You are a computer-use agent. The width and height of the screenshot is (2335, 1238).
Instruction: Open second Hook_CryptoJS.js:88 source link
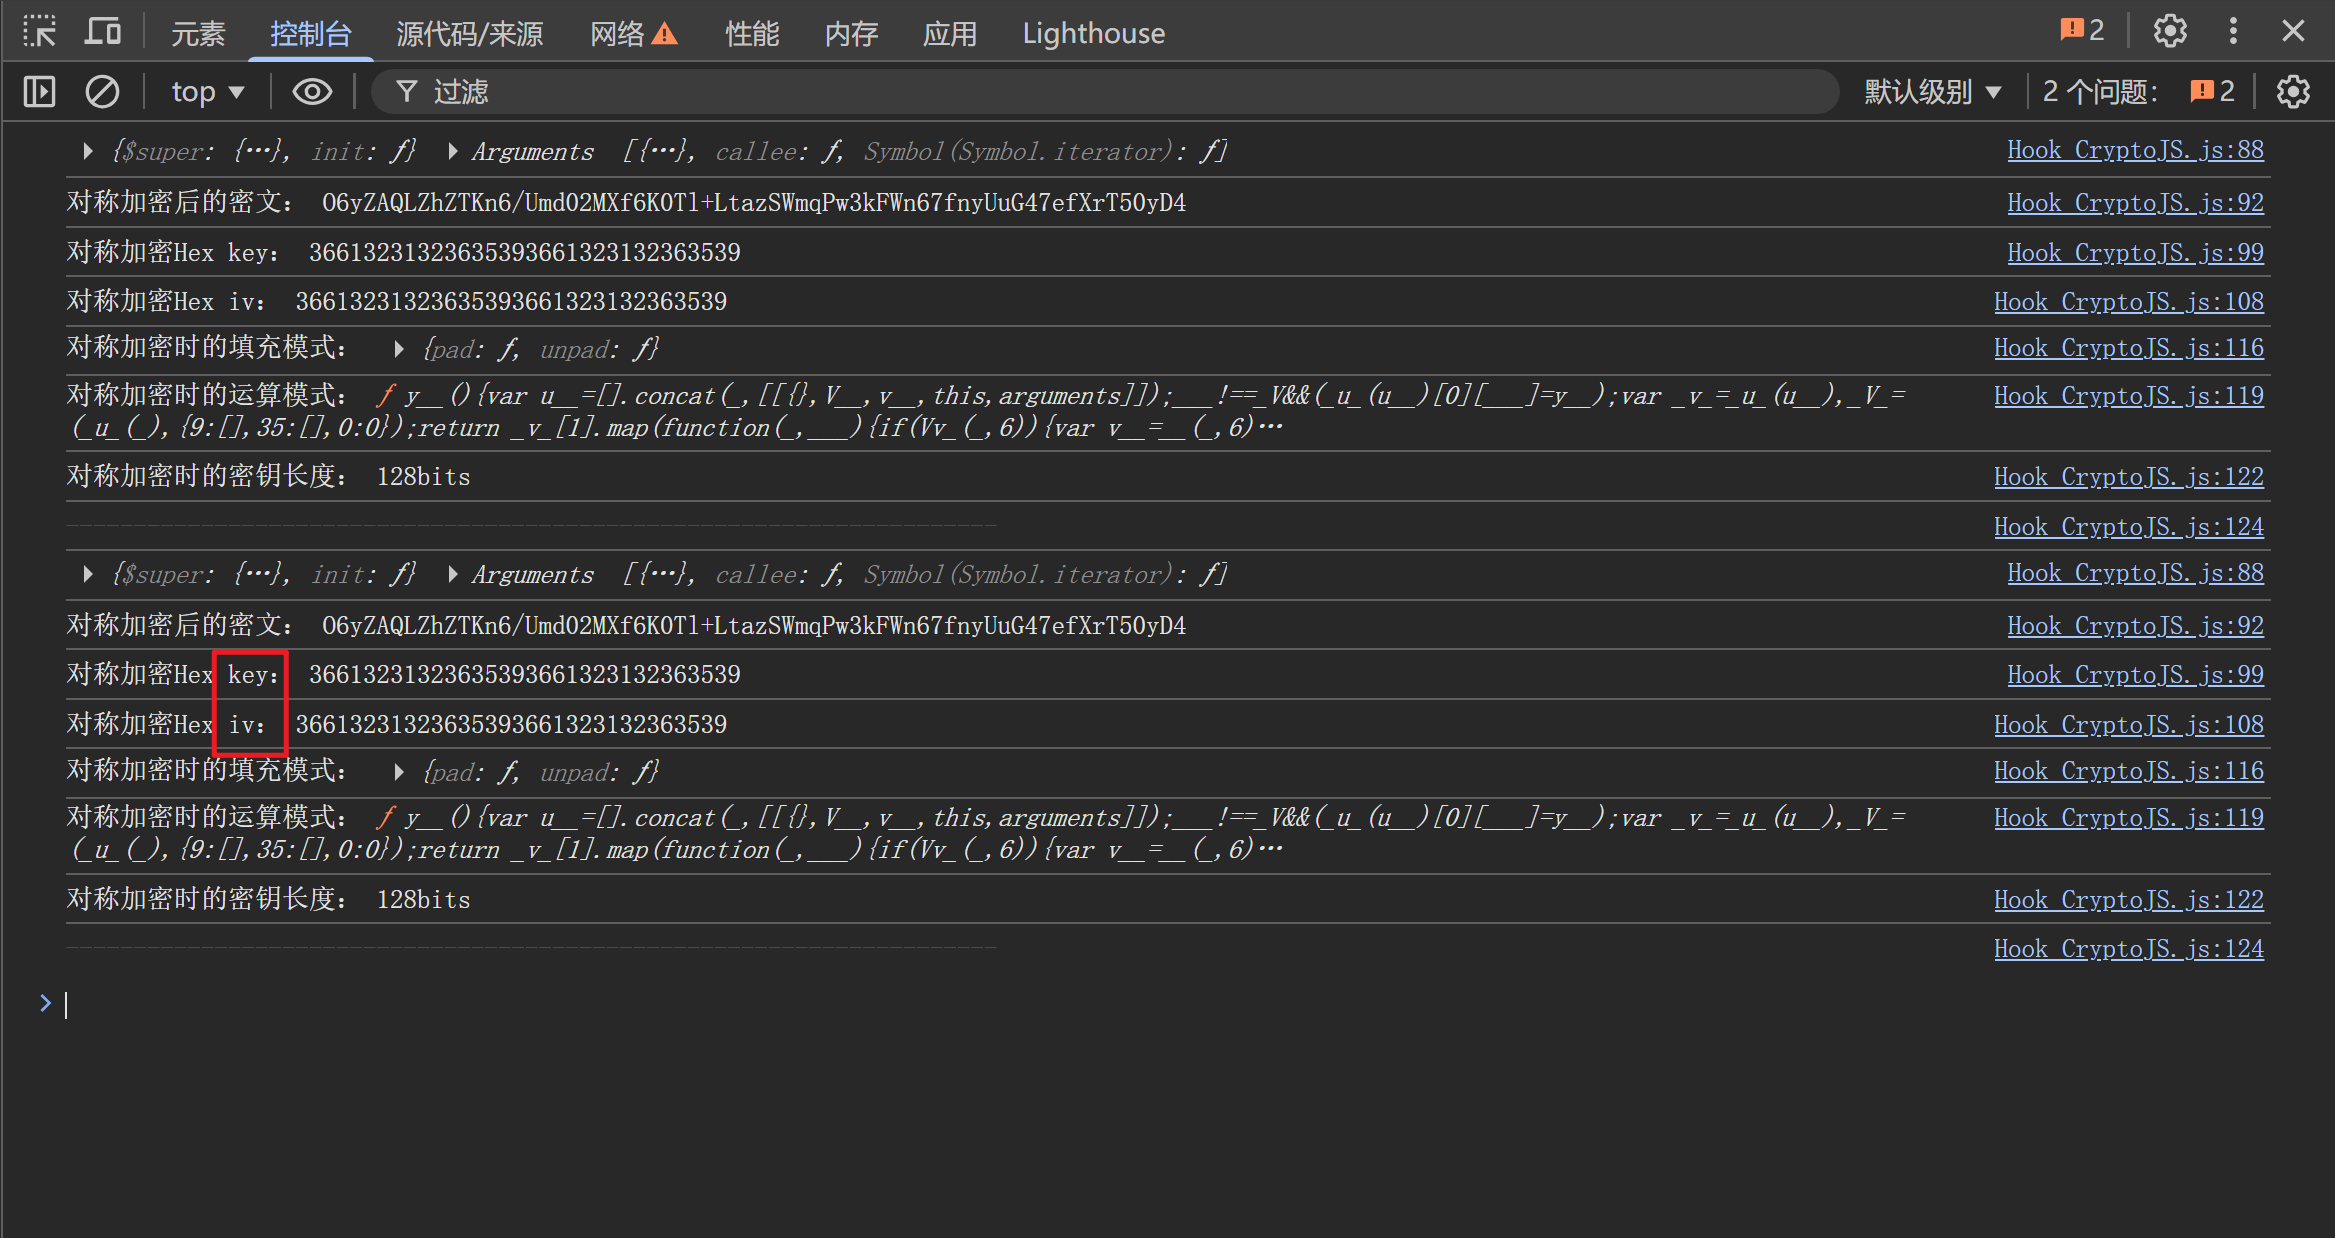point(2135,573)
